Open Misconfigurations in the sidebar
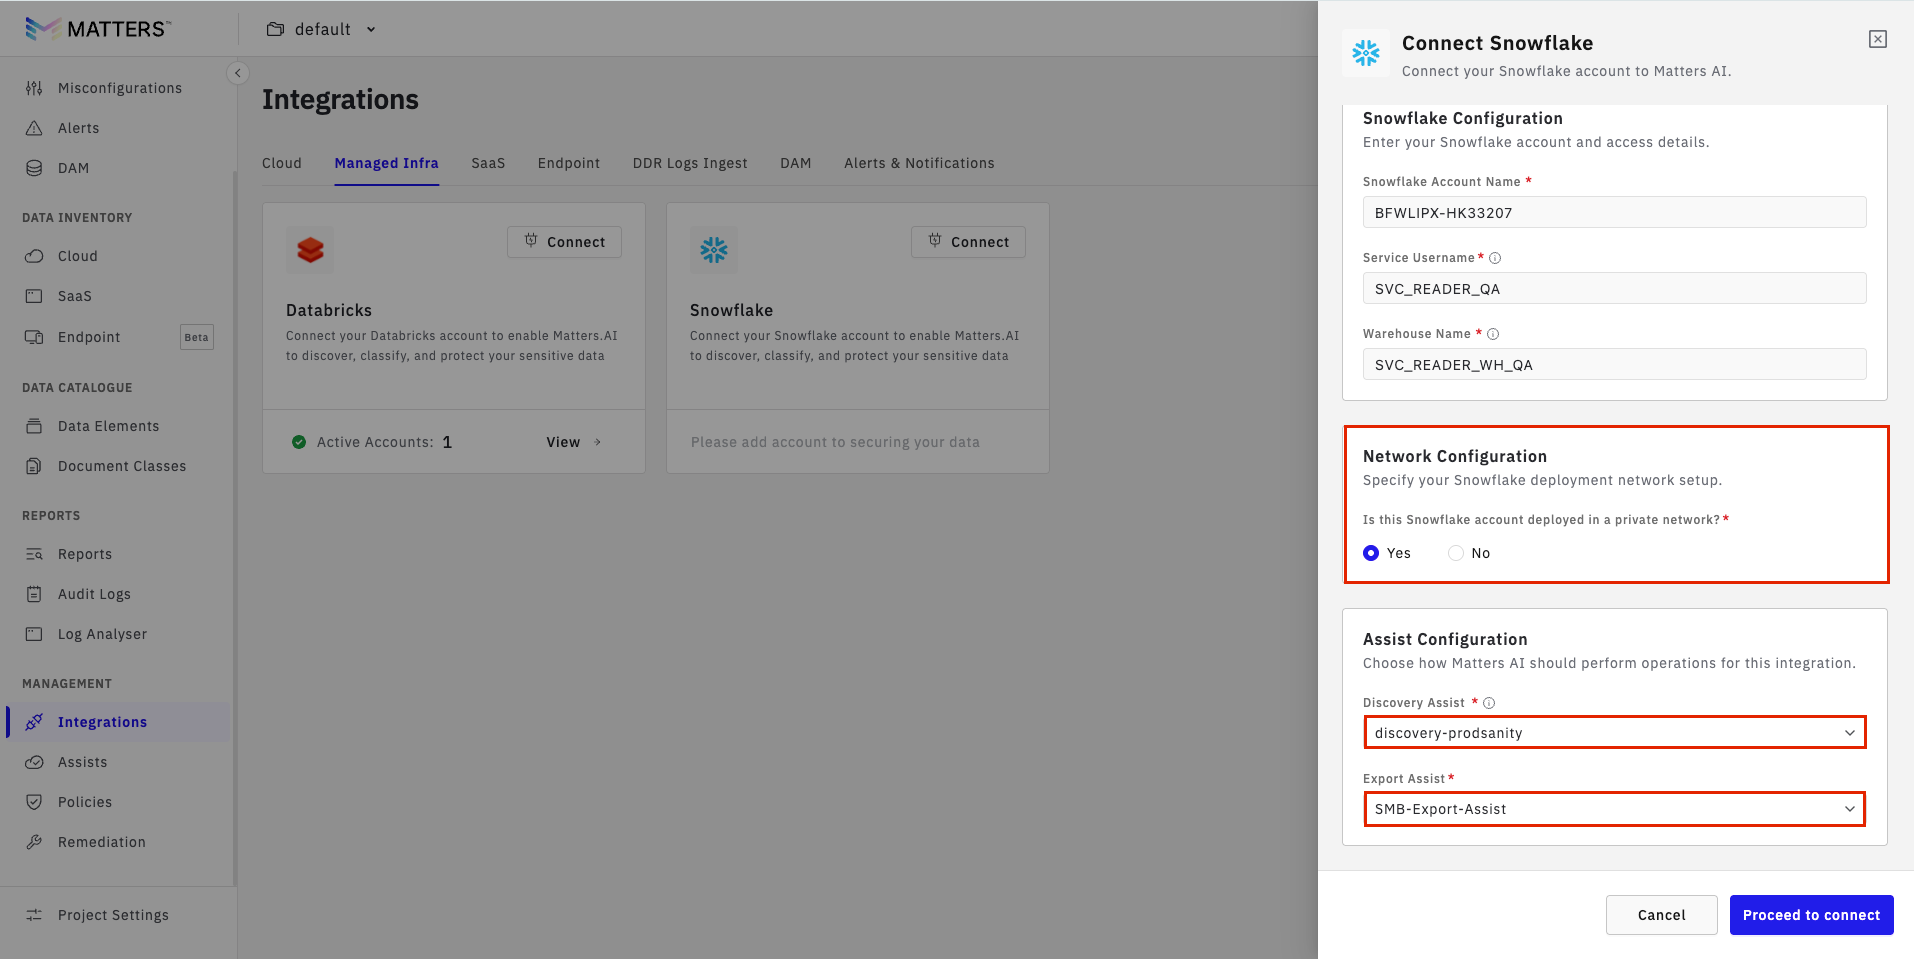The width and height of the screenshot is (1914, 959). tap(118, 88)
